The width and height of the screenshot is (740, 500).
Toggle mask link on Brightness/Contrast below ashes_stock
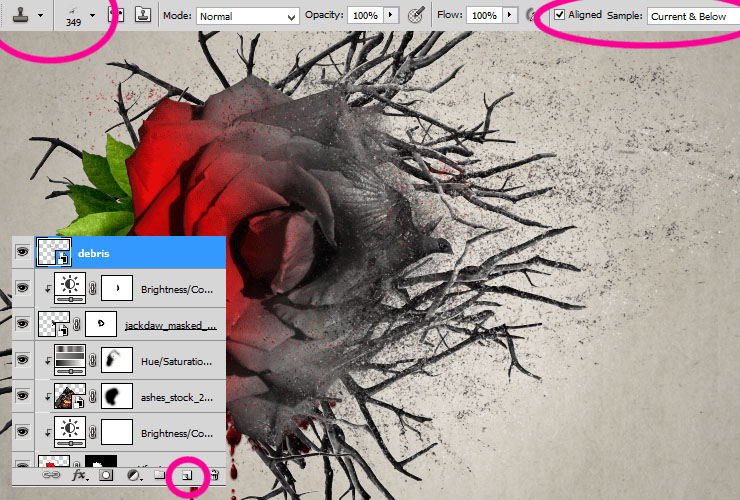[x=93, y=432]
